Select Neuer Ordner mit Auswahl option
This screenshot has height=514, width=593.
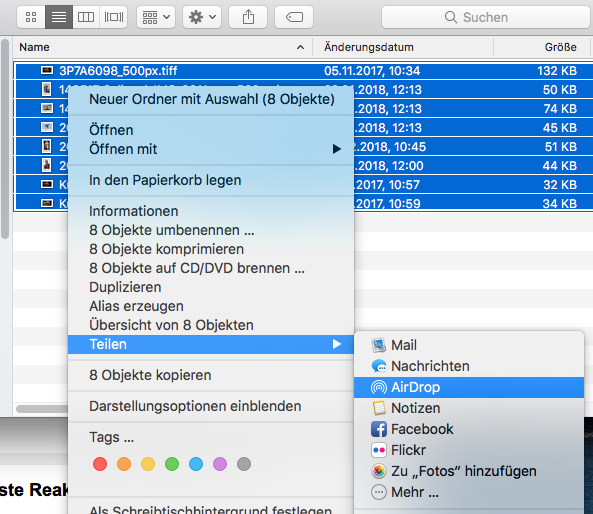click(x=211, y=99)
